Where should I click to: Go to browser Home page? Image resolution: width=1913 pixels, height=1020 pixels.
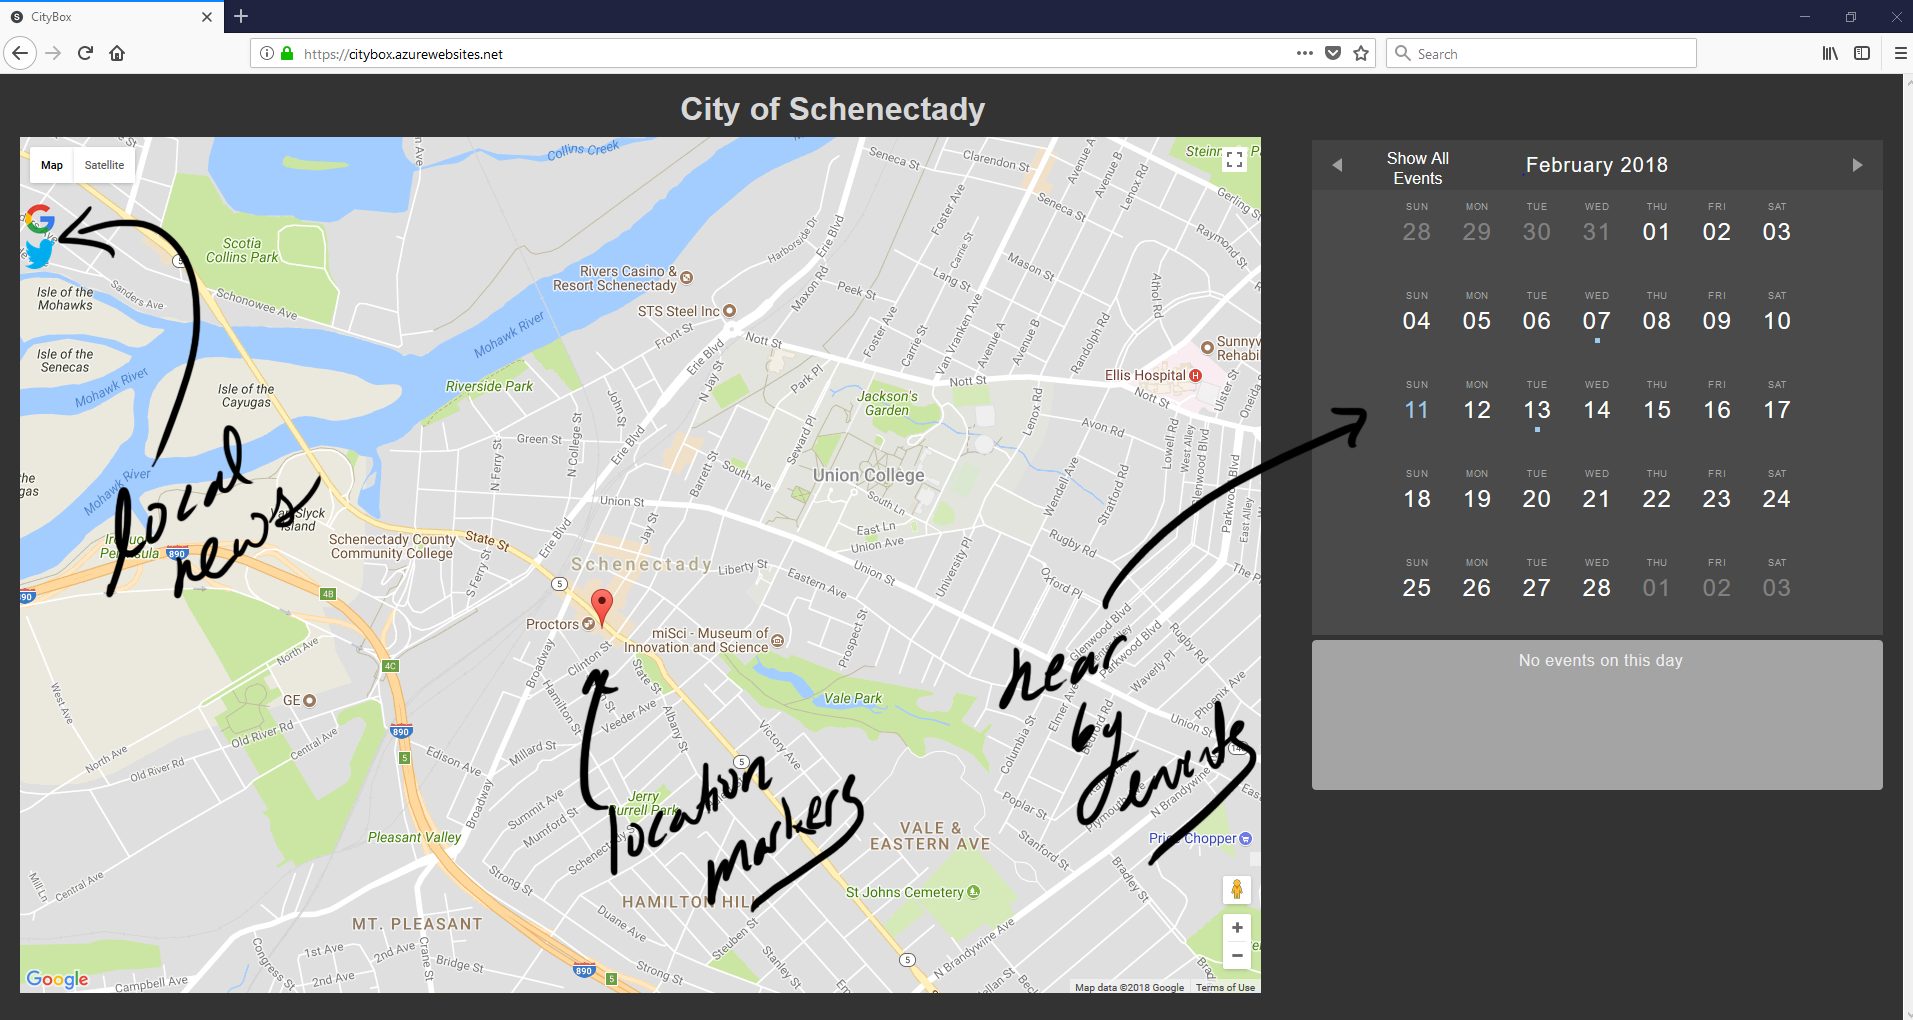[117, 53]
